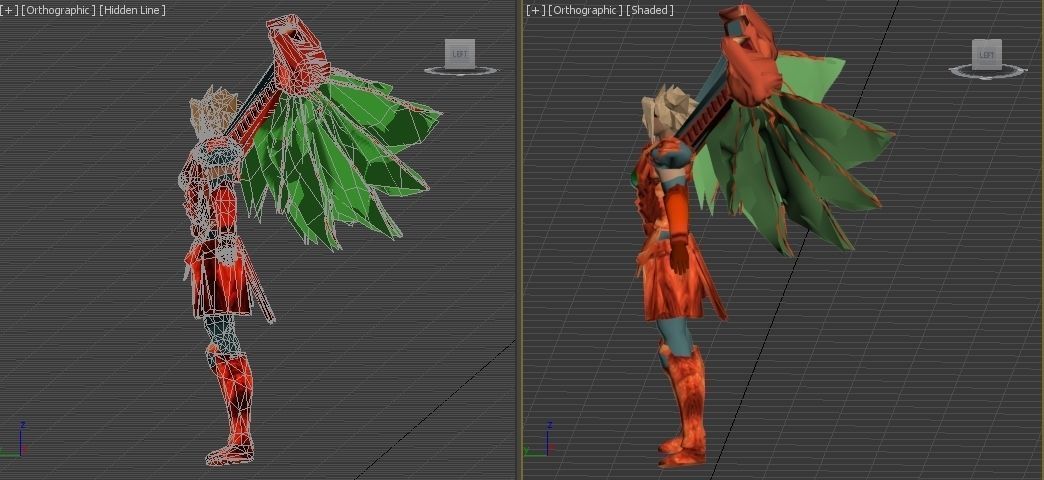Viewport: 1044px width, 480px height.
Task: Click the ViewCube compass ring in right viewport
Action: (x=987, y=71)
